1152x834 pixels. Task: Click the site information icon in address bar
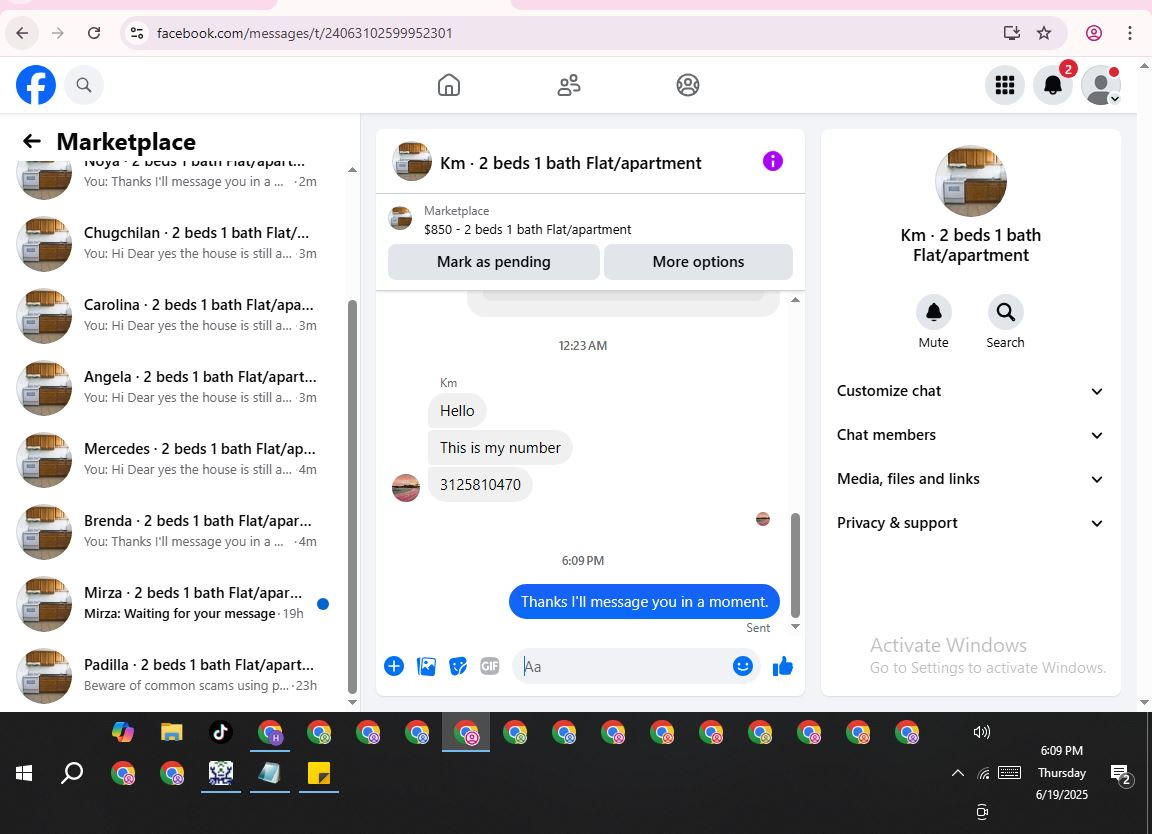(137, 33)
